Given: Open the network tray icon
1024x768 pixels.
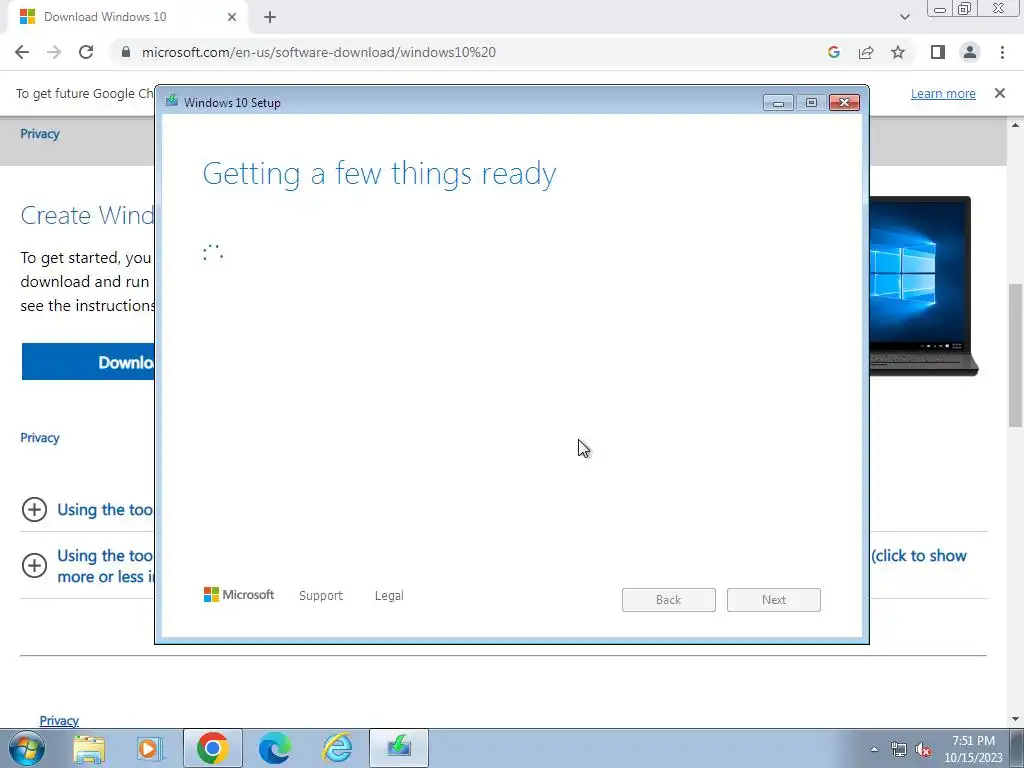Looking at the screenshot, I should tap(899, 750).
